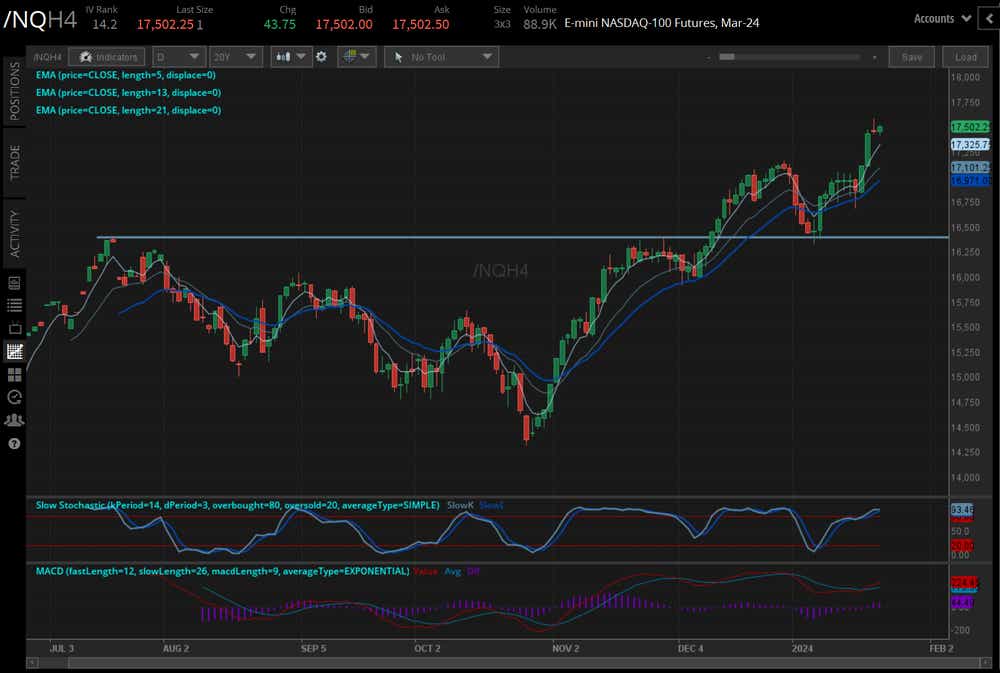Click the AUG 2 date label
This screenshot has width=1000, height=673.
[x=175, y=648]
